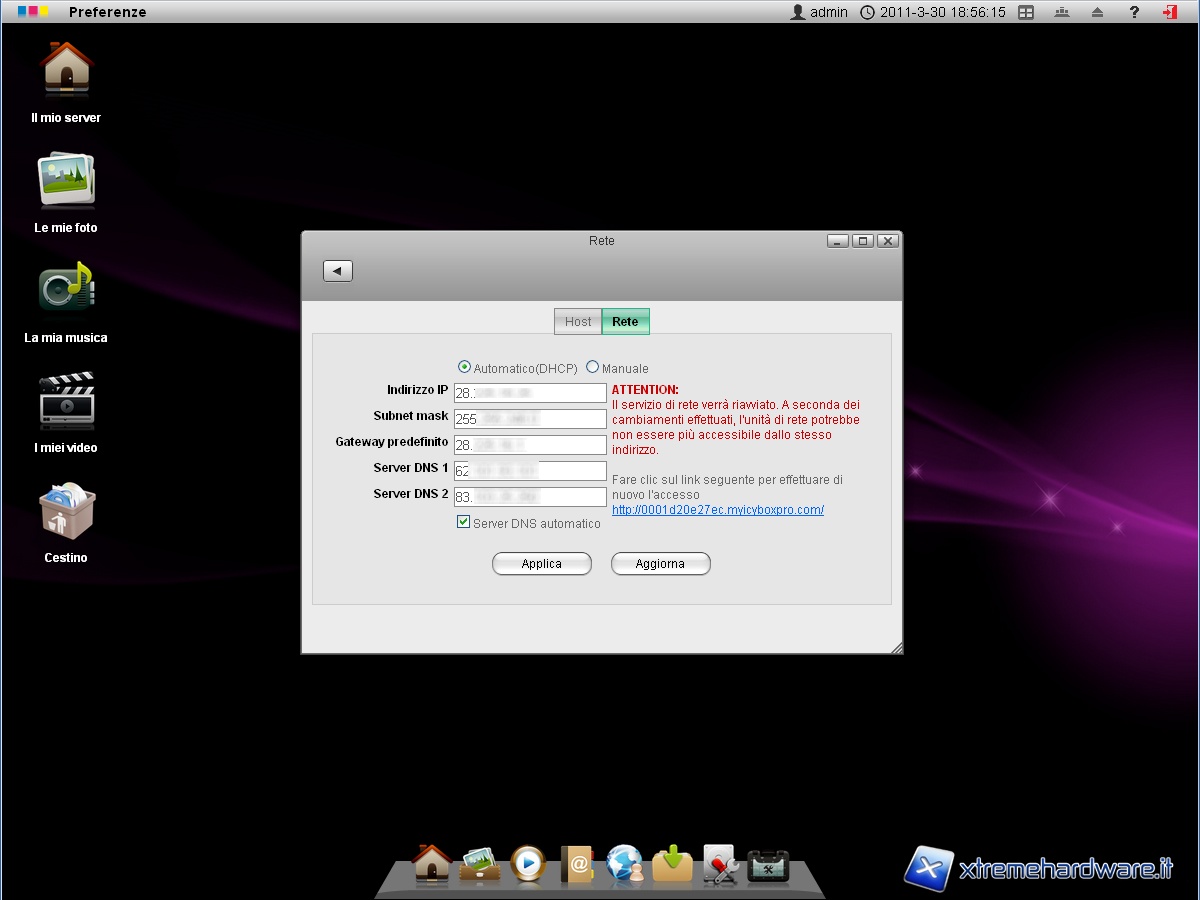1200x900 pixels.
Task: Click the eject icon in the top bar
Action: (x=1097, y=12)
